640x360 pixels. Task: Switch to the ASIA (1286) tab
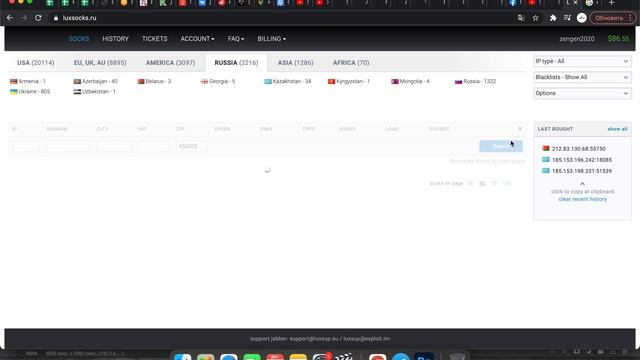click(296, 63)
